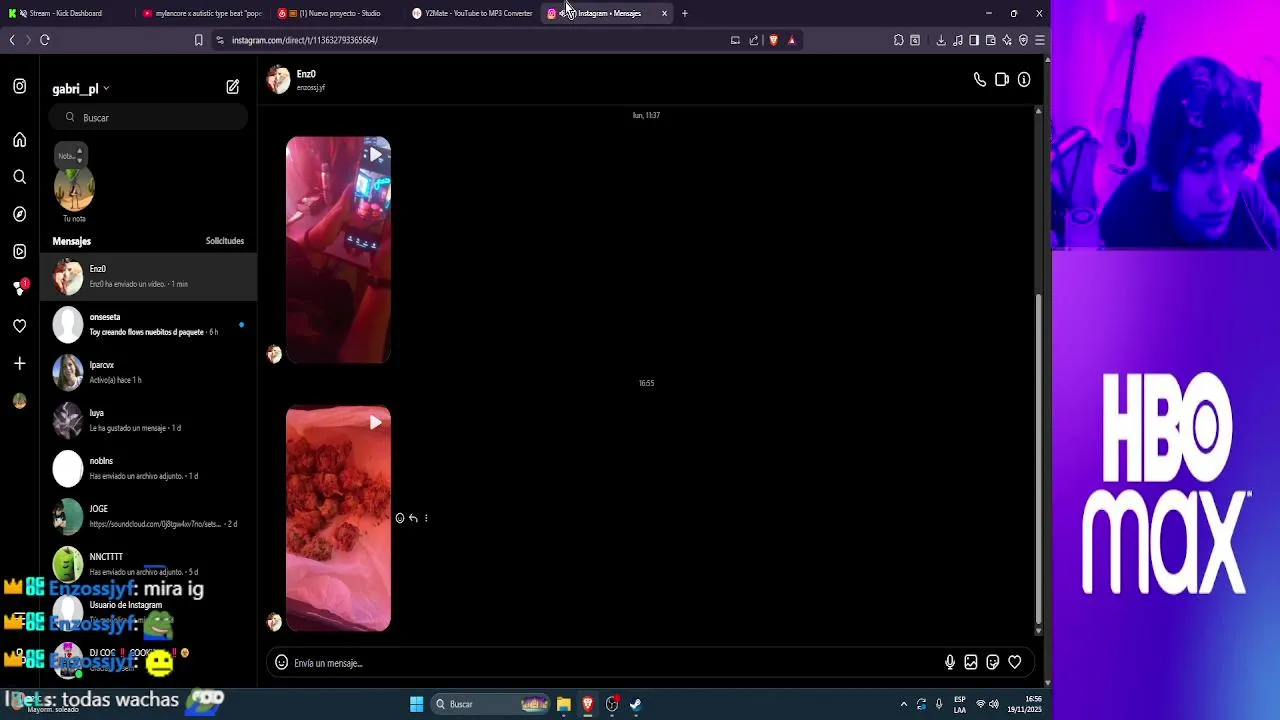Click the instagram.com address bar URL
Viewport: 1280px width, 720px height.
tap(304, 40)
